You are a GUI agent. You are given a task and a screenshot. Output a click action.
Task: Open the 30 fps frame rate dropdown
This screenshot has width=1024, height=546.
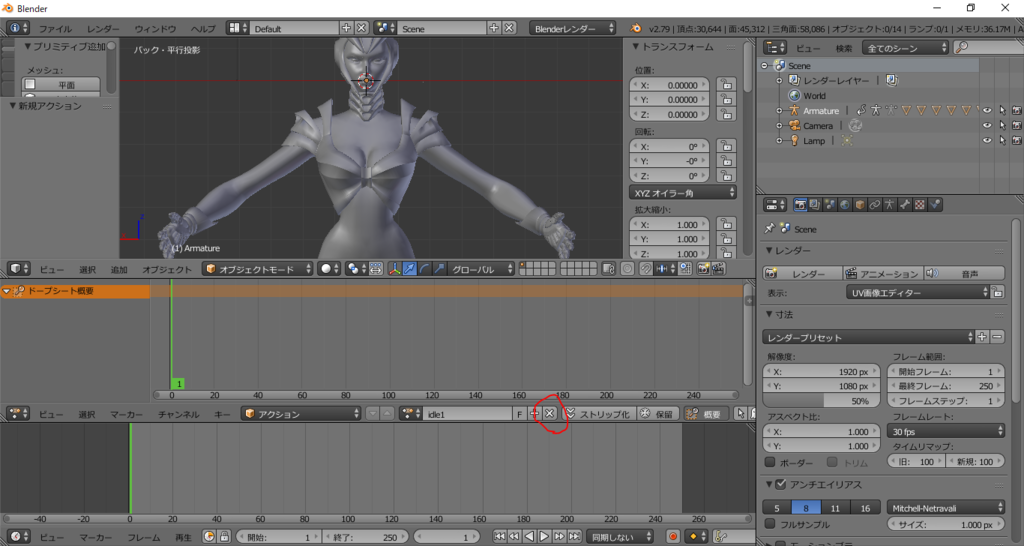point(946,431)
